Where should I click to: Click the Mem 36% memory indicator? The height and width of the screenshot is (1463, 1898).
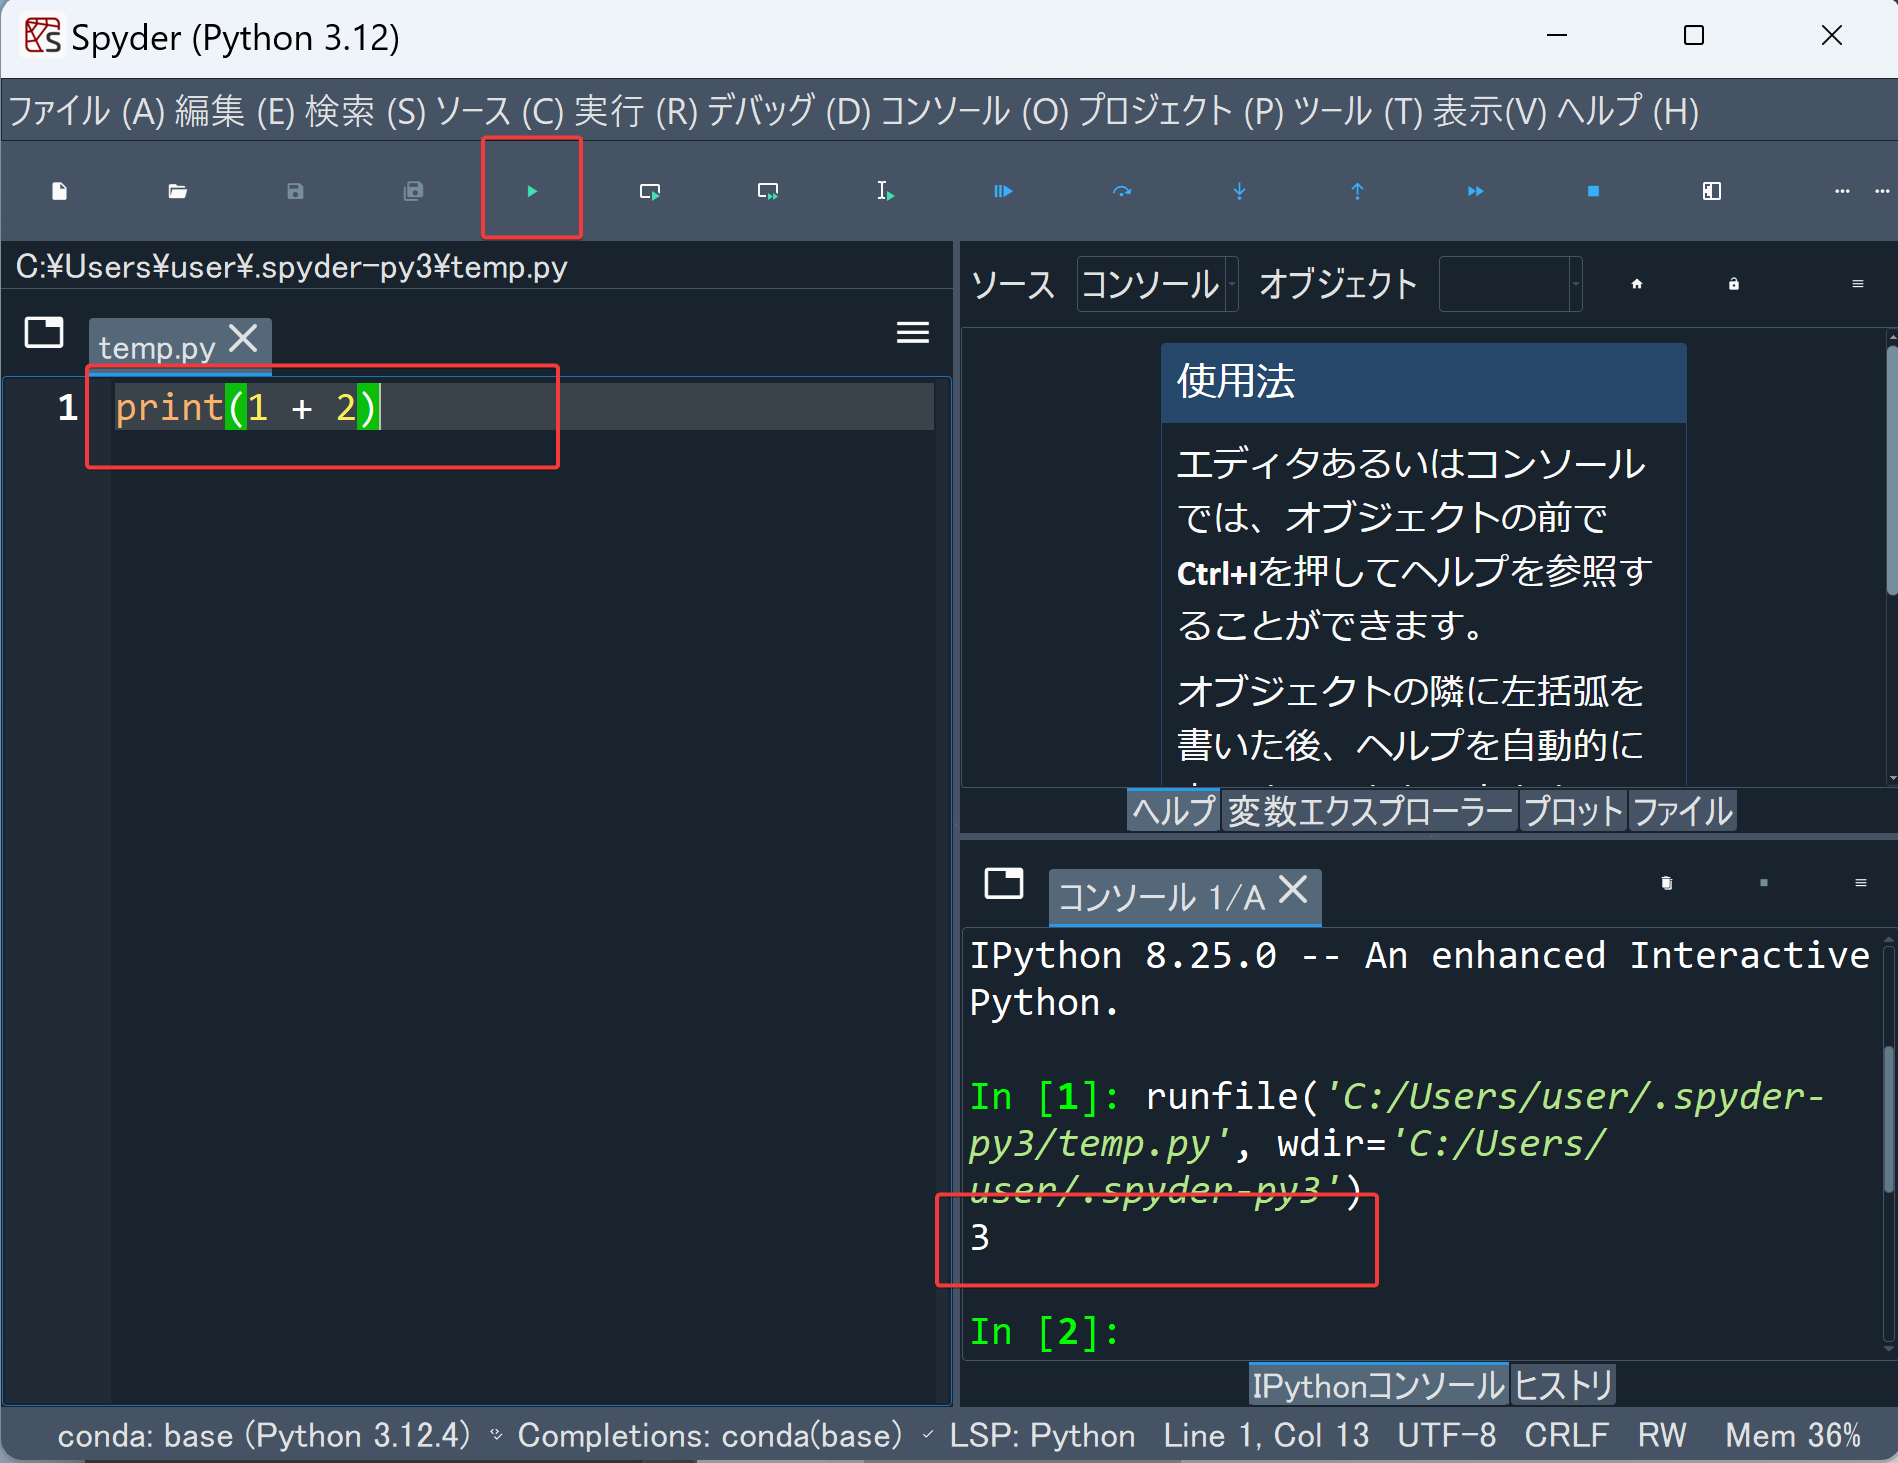click(x=1793, y=1436)
